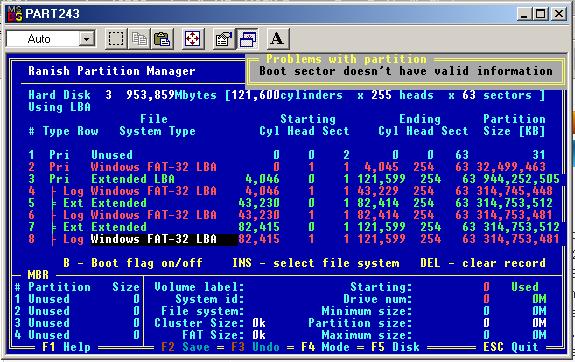Click 'FAT Size:' field label

pyautogui.click(x=213, y=335)
